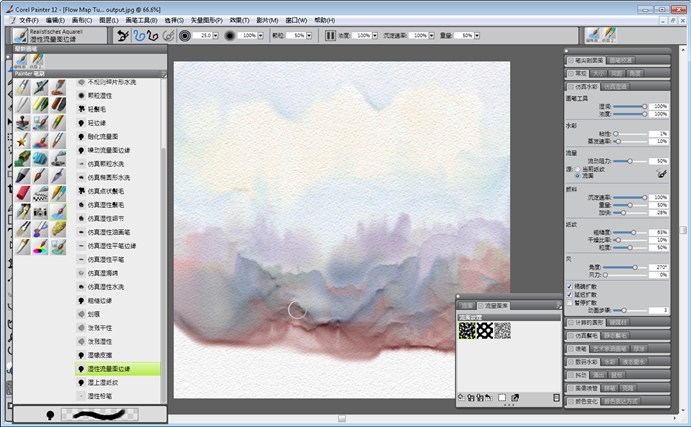
Task: Select the 湿性铅笔 brush variant
Action: [118, 396]
